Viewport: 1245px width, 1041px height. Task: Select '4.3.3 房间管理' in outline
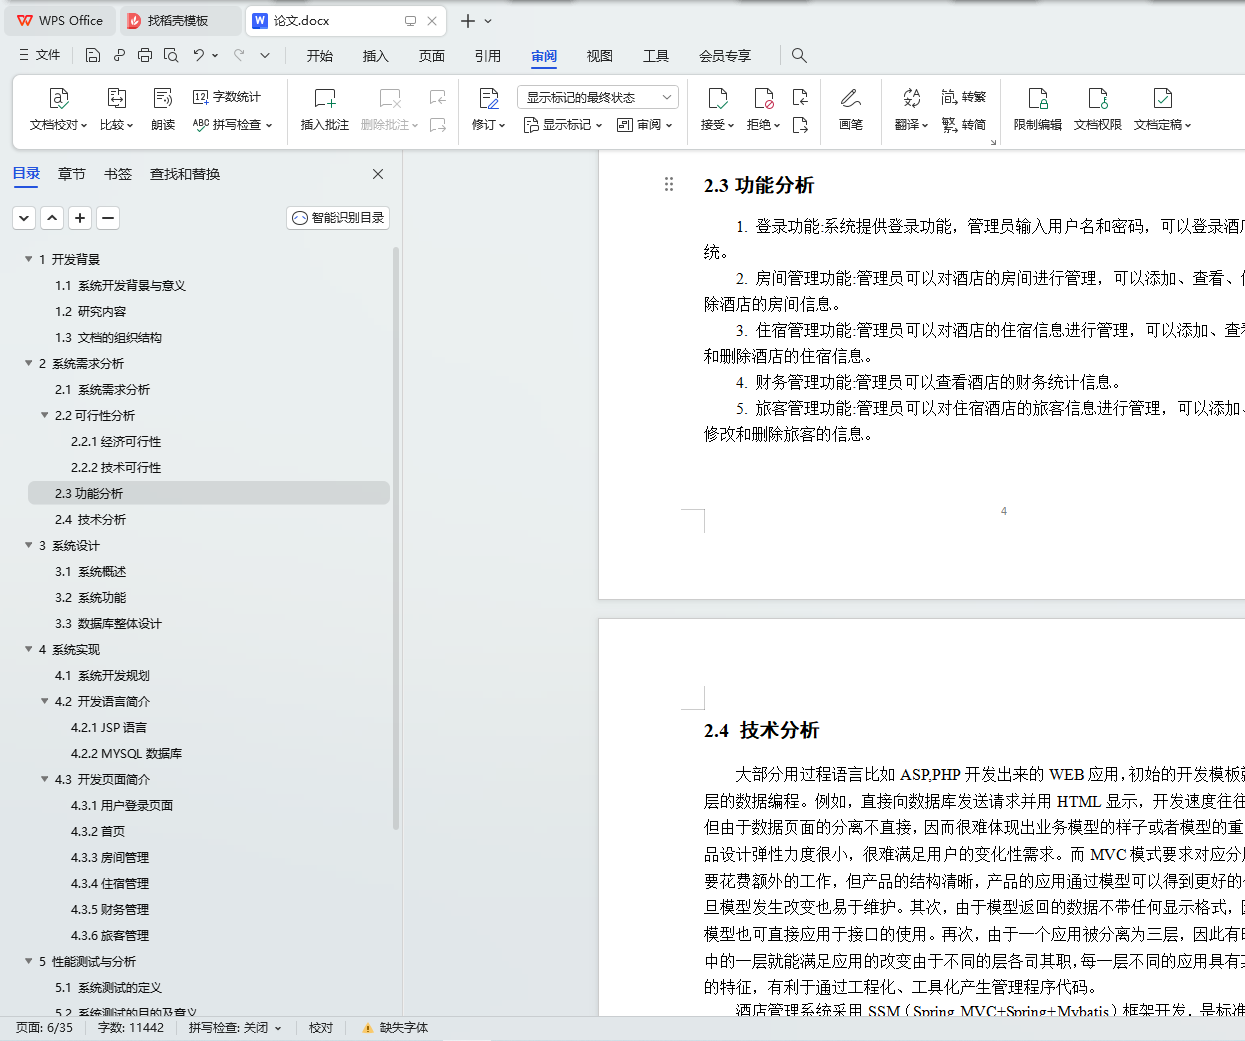tap(209, 857)
